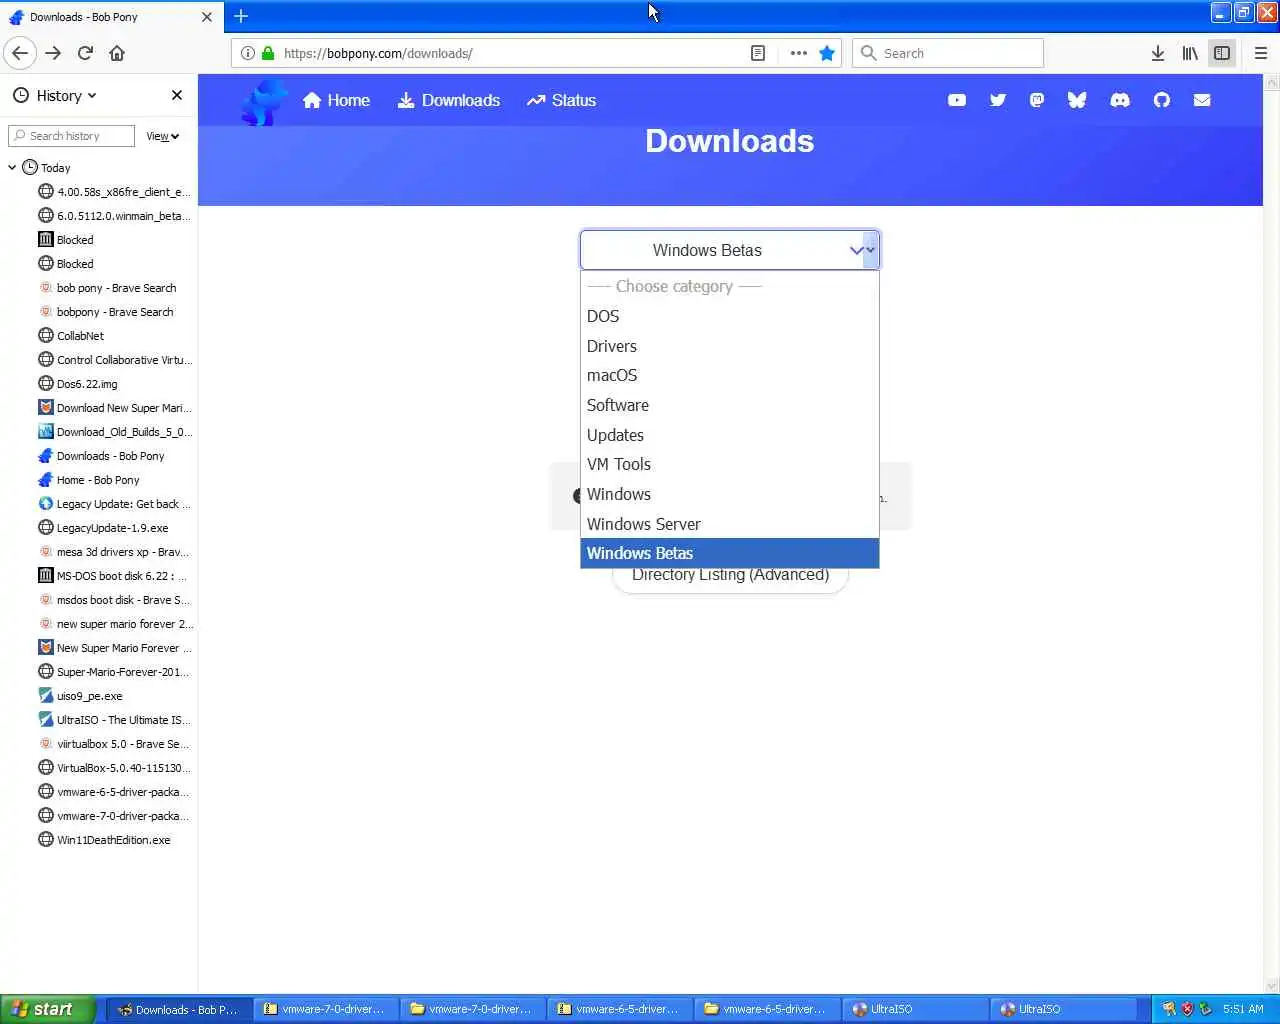Select DOS from category list
1280x1024 pixels.
tap(730, 316)
